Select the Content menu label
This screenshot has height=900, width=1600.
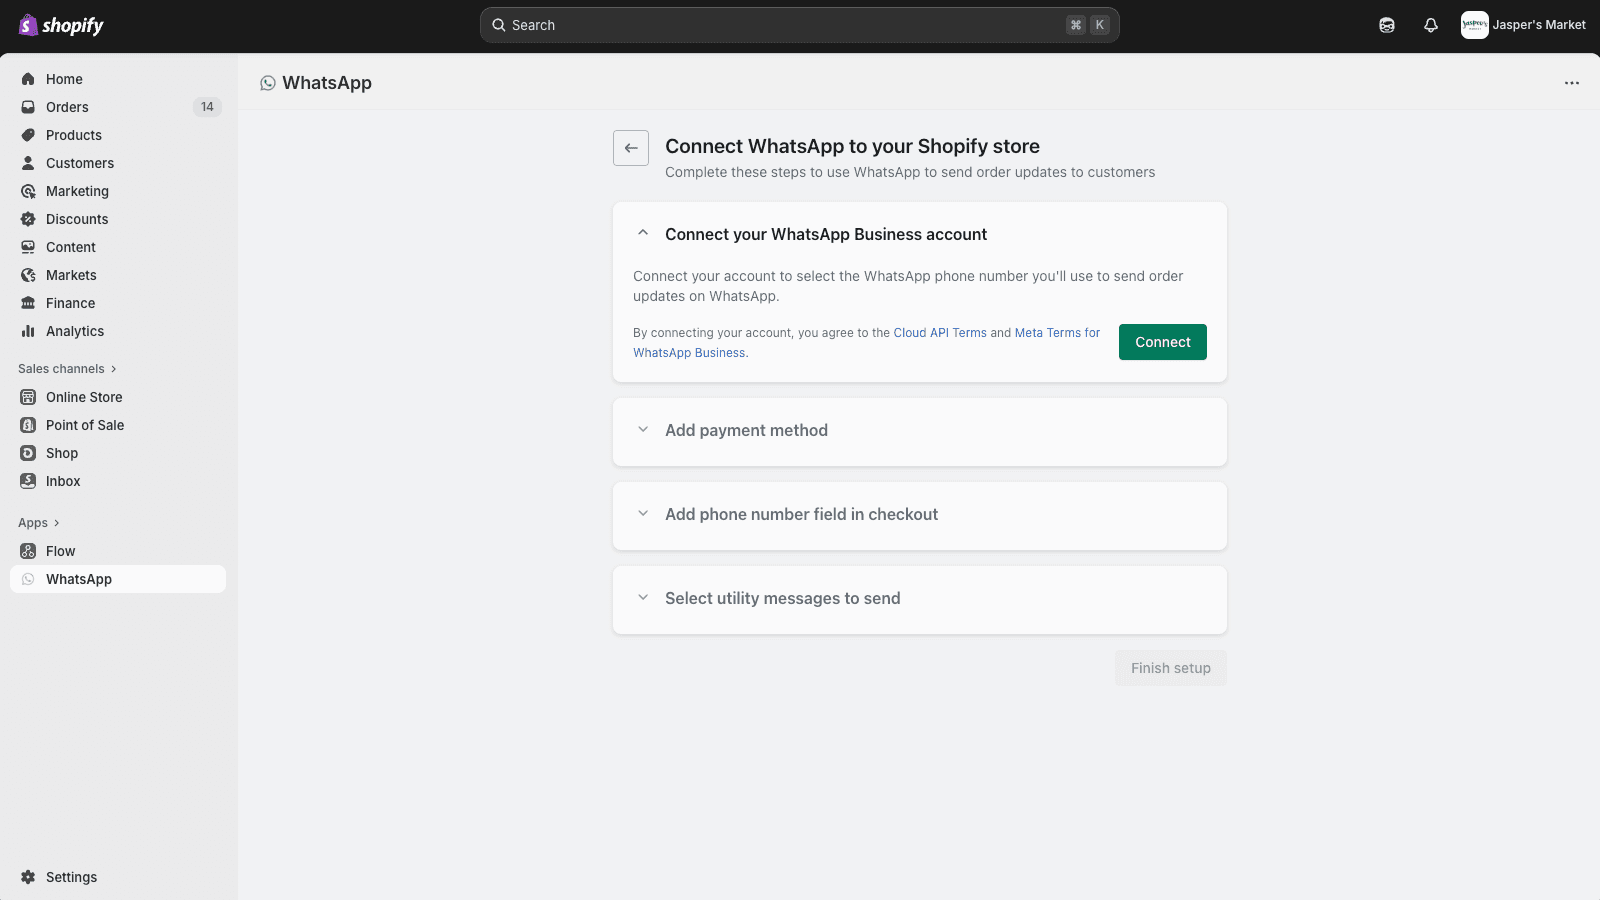coord(71,247)
